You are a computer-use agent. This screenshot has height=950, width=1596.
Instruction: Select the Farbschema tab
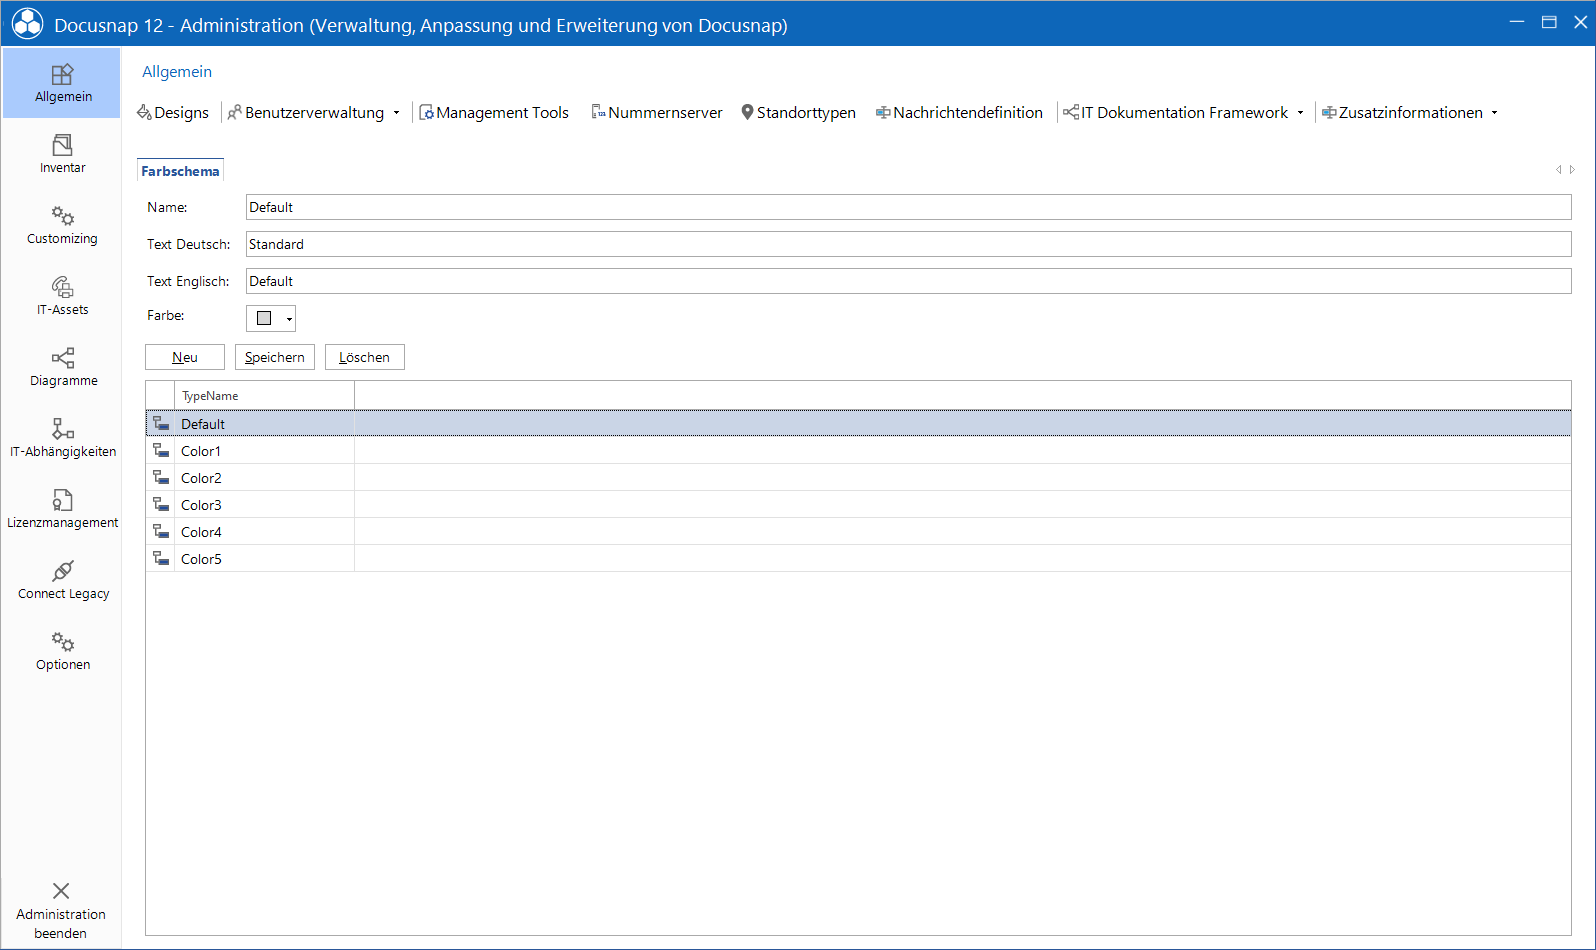(180, 171)
